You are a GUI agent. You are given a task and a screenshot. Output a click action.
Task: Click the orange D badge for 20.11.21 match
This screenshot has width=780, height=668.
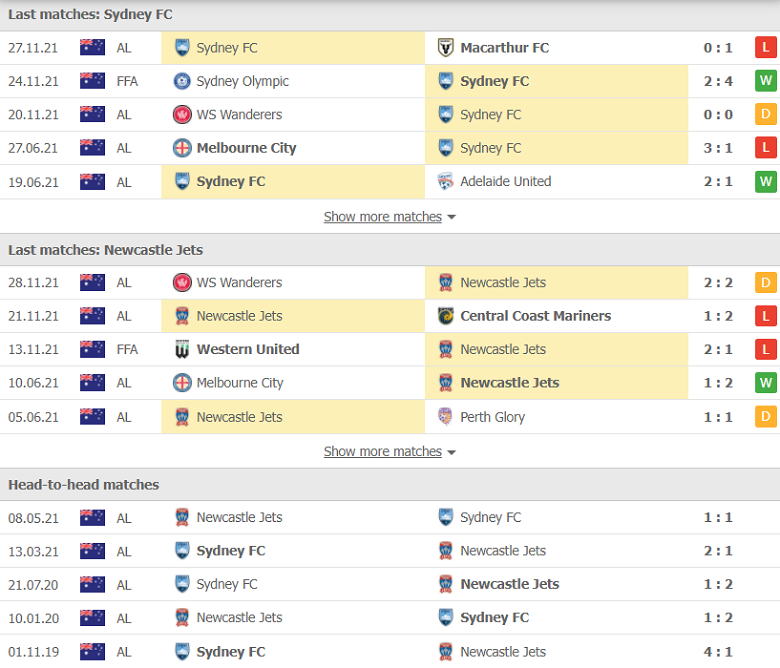(766, 114)
